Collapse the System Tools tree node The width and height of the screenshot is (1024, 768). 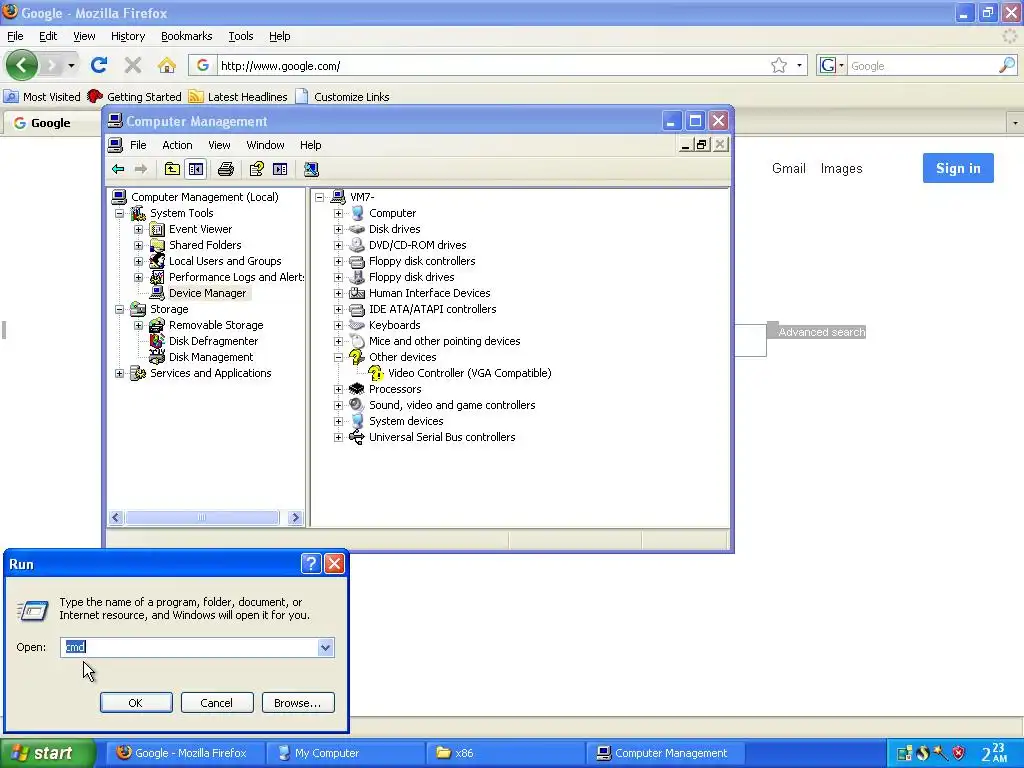(x=120, y=214)
